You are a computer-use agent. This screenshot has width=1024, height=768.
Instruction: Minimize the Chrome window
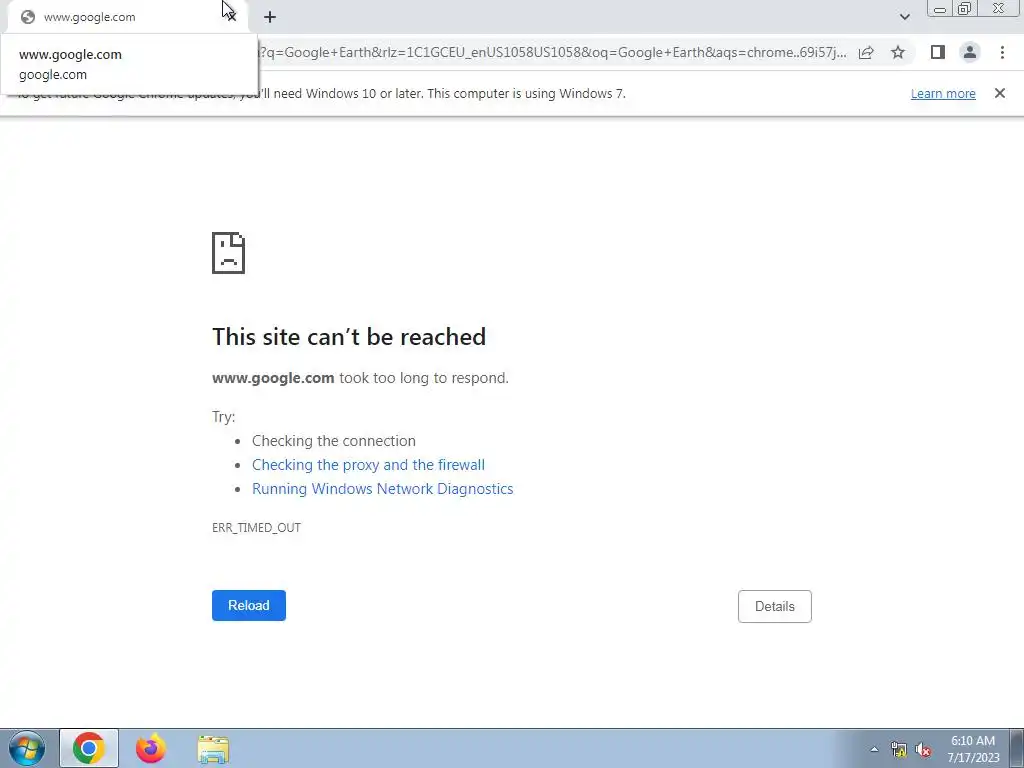point(940,9)
